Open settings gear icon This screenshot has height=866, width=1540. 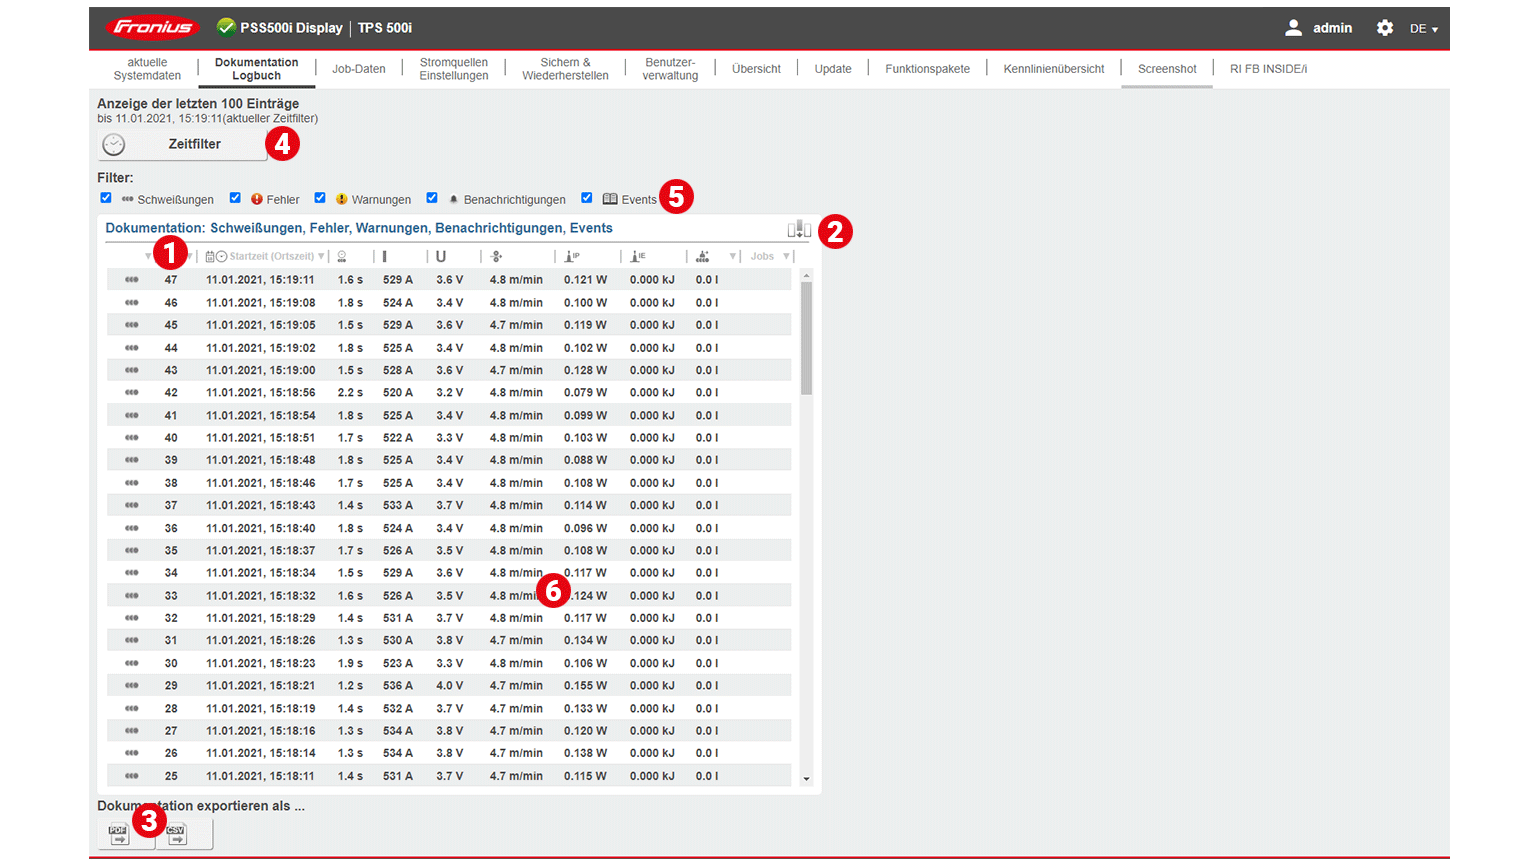[x=1384, y=28]
